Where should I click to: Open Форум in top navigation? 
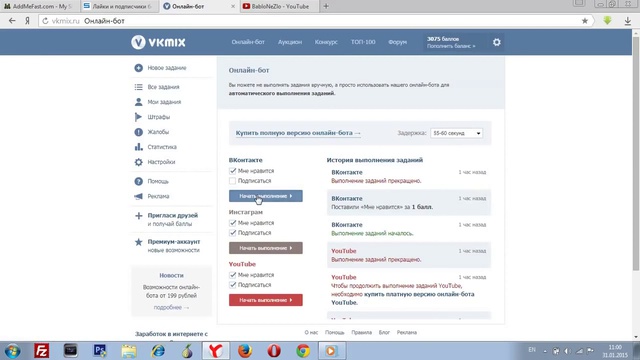point(398,42)
